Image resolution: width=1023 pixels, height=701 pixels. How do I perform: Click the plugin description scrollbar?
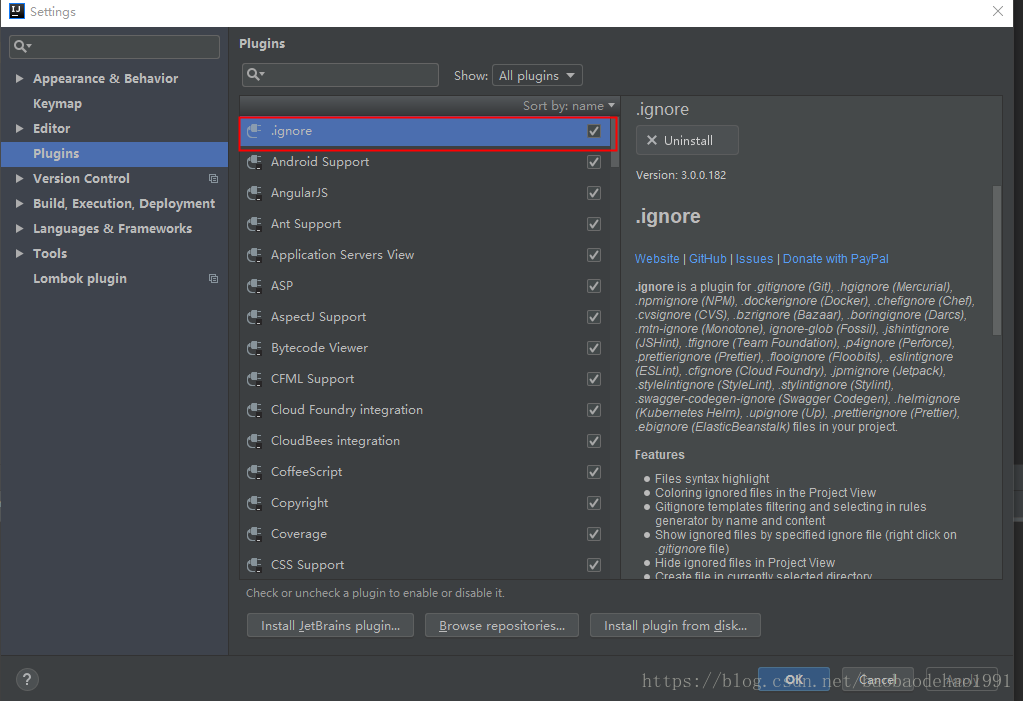(997, 261)
